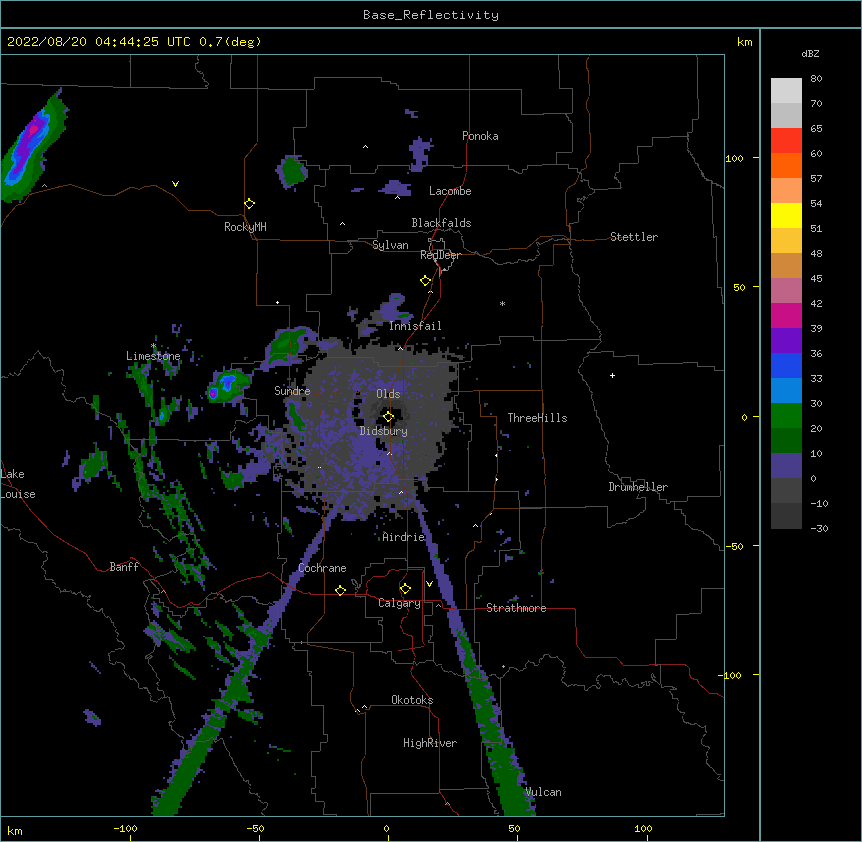862x842 pixels.
Task: Click the Banff town label
Action: [x=124, y=567]
